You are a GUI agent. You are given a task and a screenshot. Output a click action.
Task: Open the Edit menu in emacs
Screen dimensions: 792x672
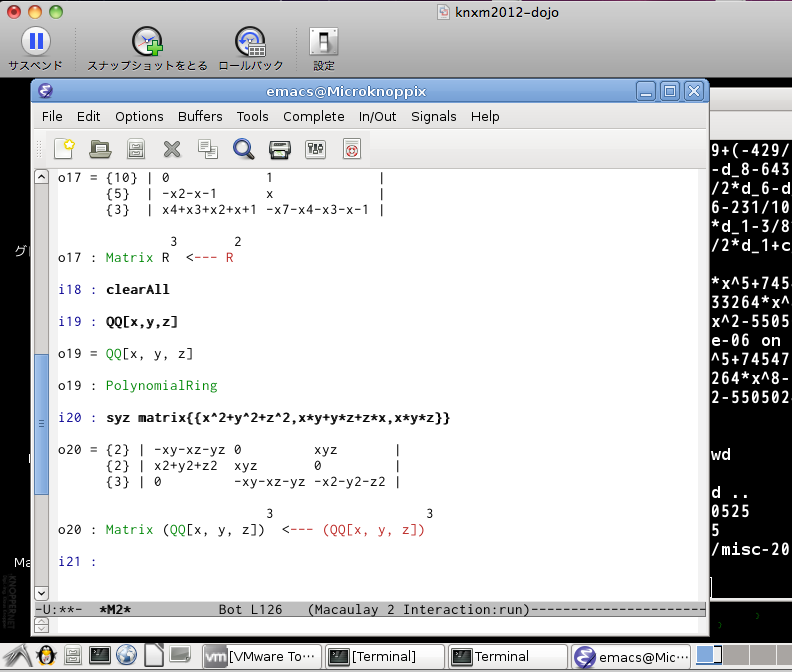(x=88, y=117)
